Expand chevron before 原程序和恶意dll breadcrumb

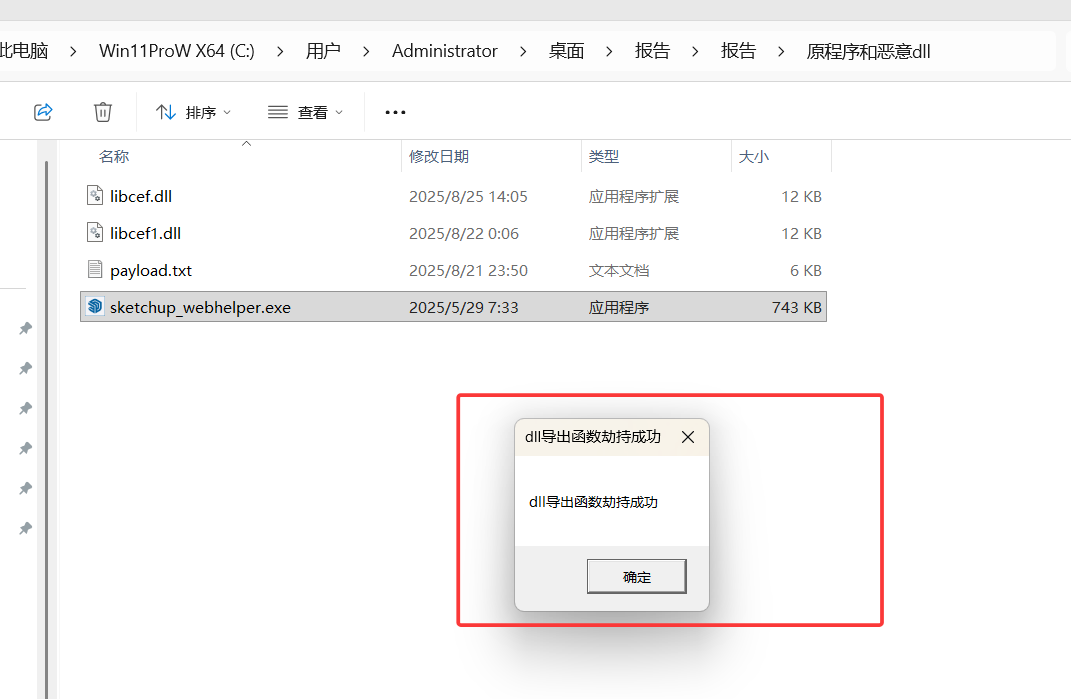coord(781,51)
